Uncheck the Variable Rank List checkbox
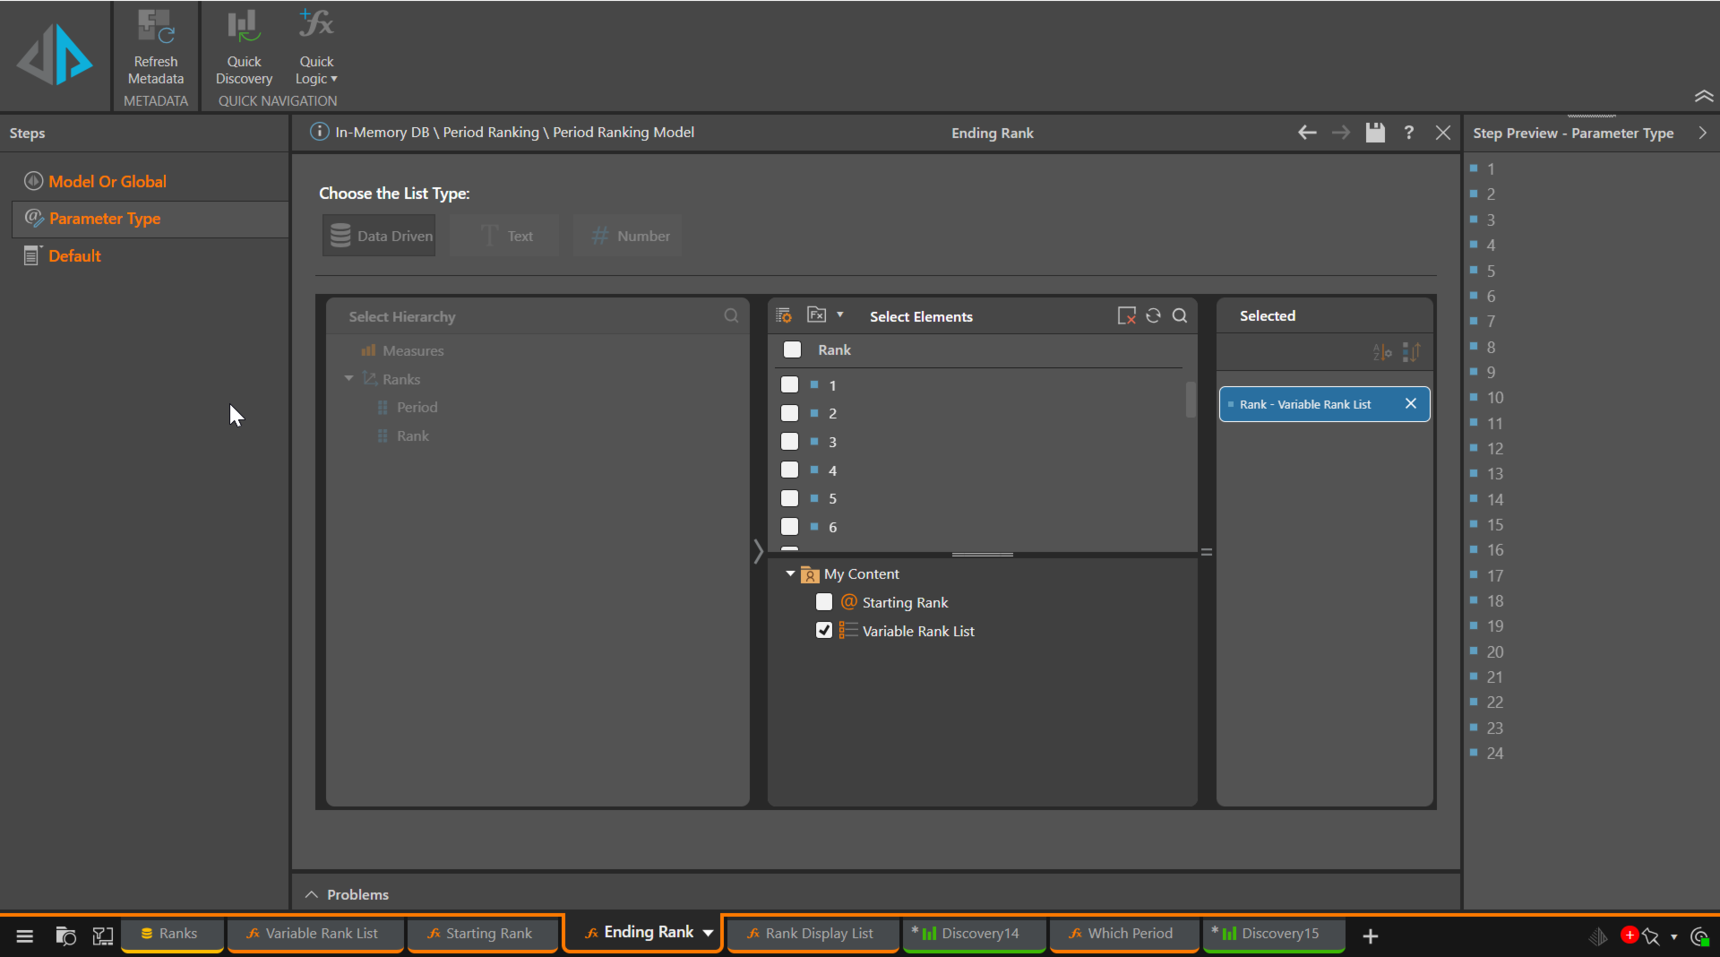The width and height of the screenshot is (1720, 957). tap(824, 631)
